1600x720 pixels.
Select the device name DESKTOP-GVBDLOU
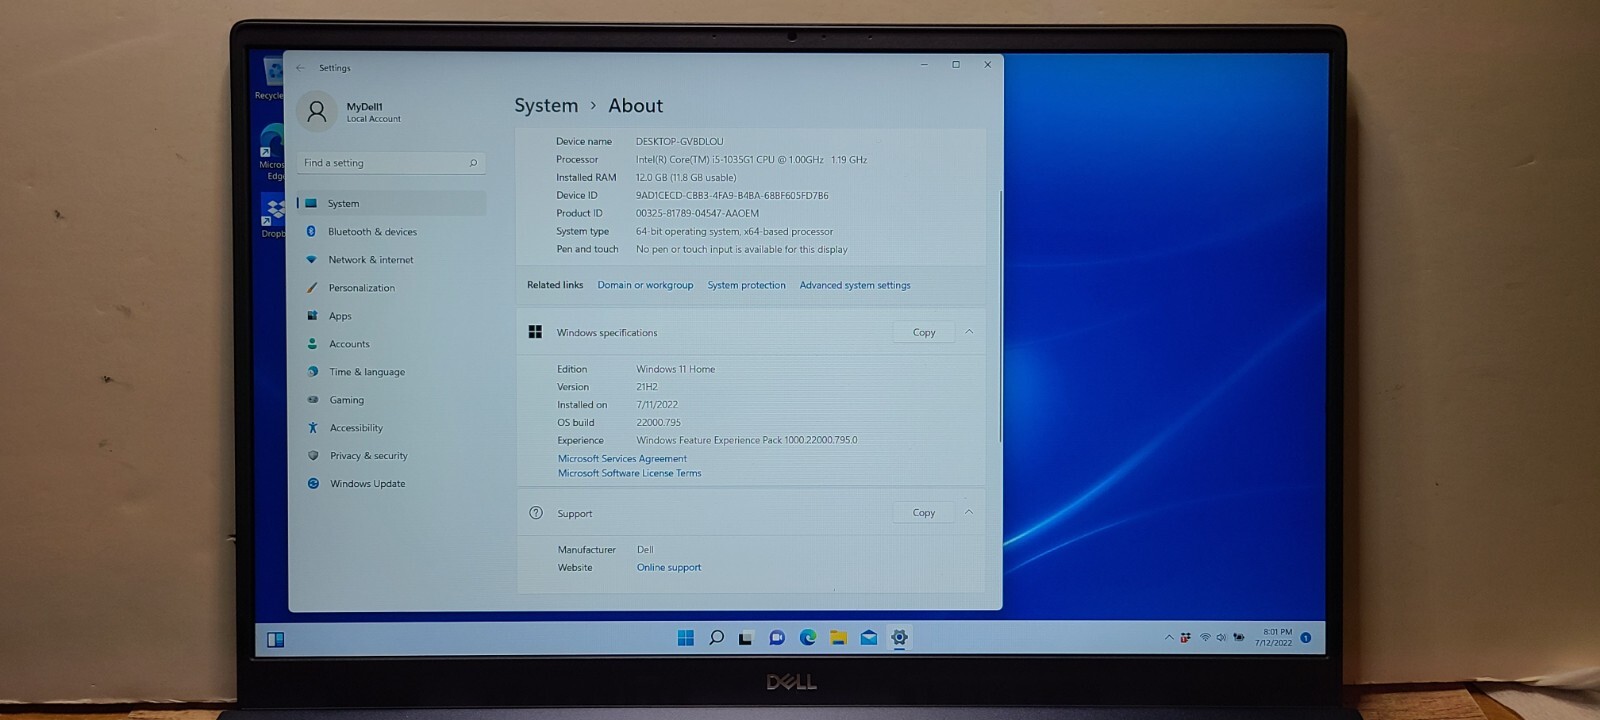tap(679, 142)
